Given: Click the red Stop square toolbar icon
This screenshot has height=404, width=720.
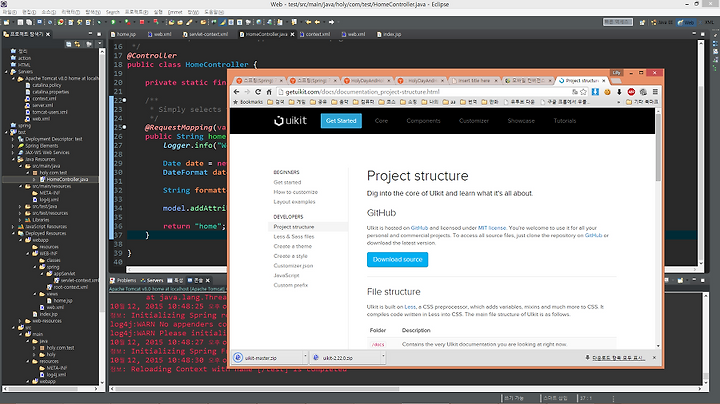Looking at the screenshot, I should (x=142, y=22).
